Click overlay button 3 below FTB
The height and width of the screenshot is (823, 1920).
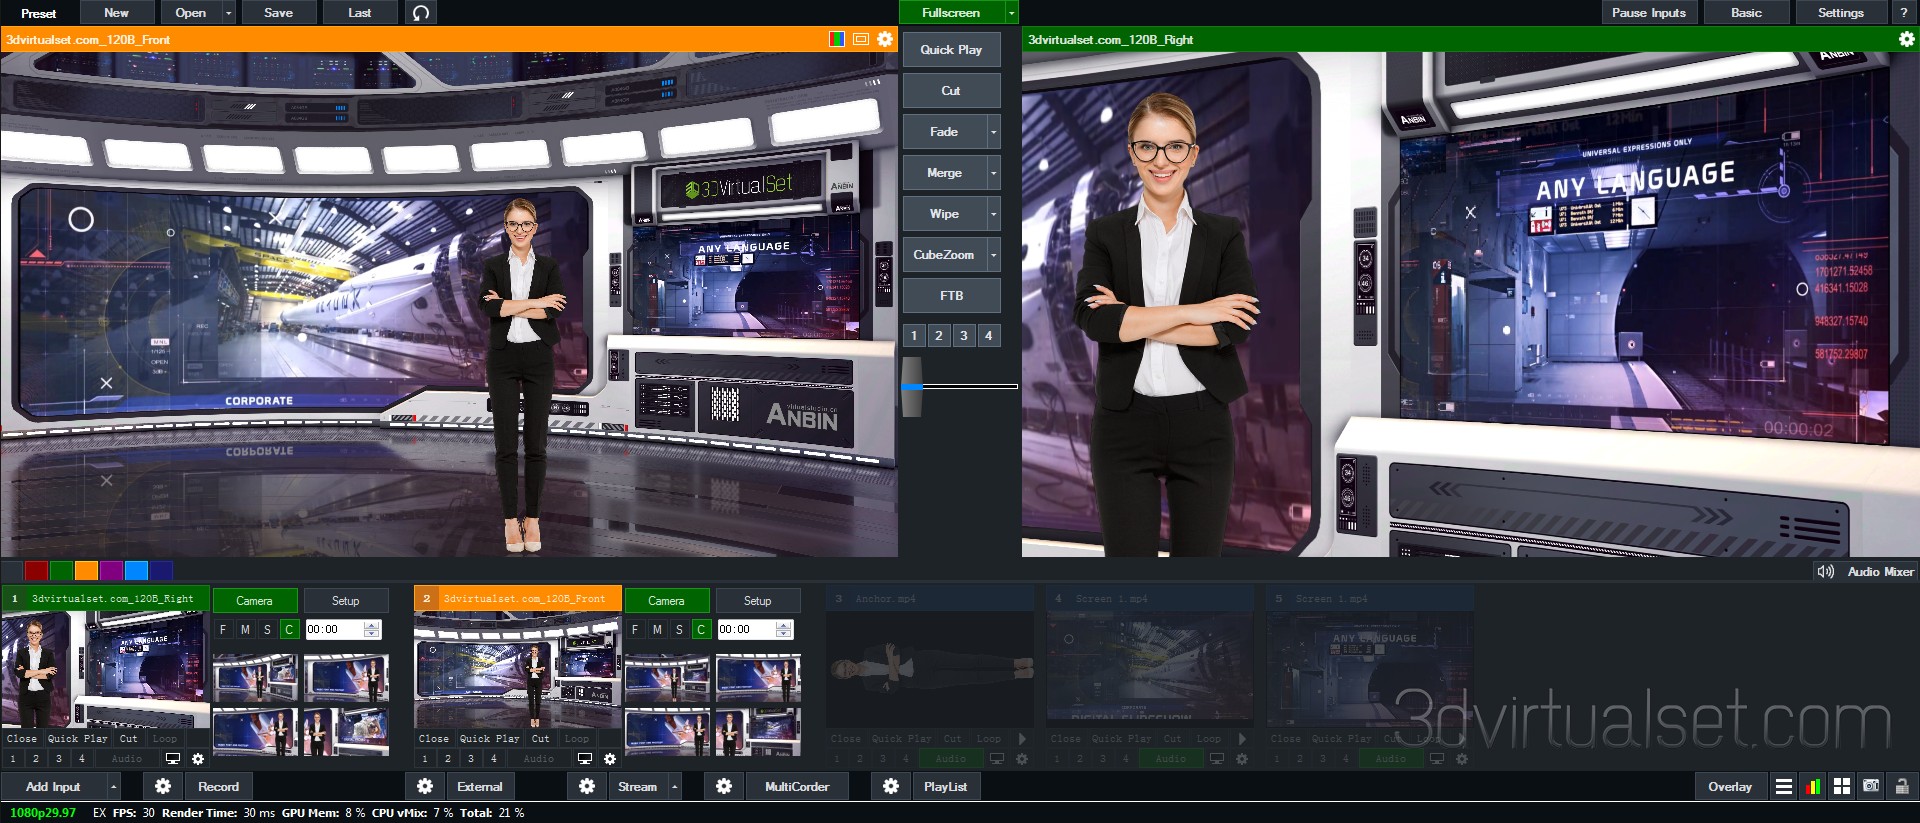coord(964,336)
